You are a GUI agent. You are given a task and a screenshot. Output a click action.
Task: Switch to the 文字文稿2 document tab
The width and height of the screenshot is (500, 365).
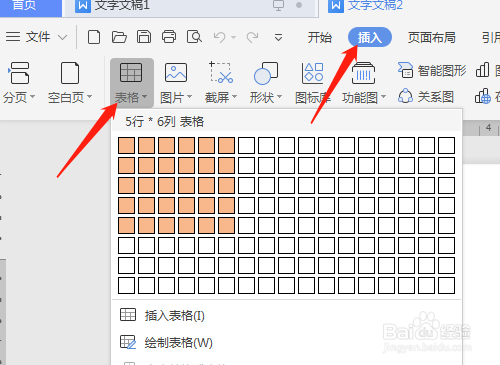coord(375,6)
